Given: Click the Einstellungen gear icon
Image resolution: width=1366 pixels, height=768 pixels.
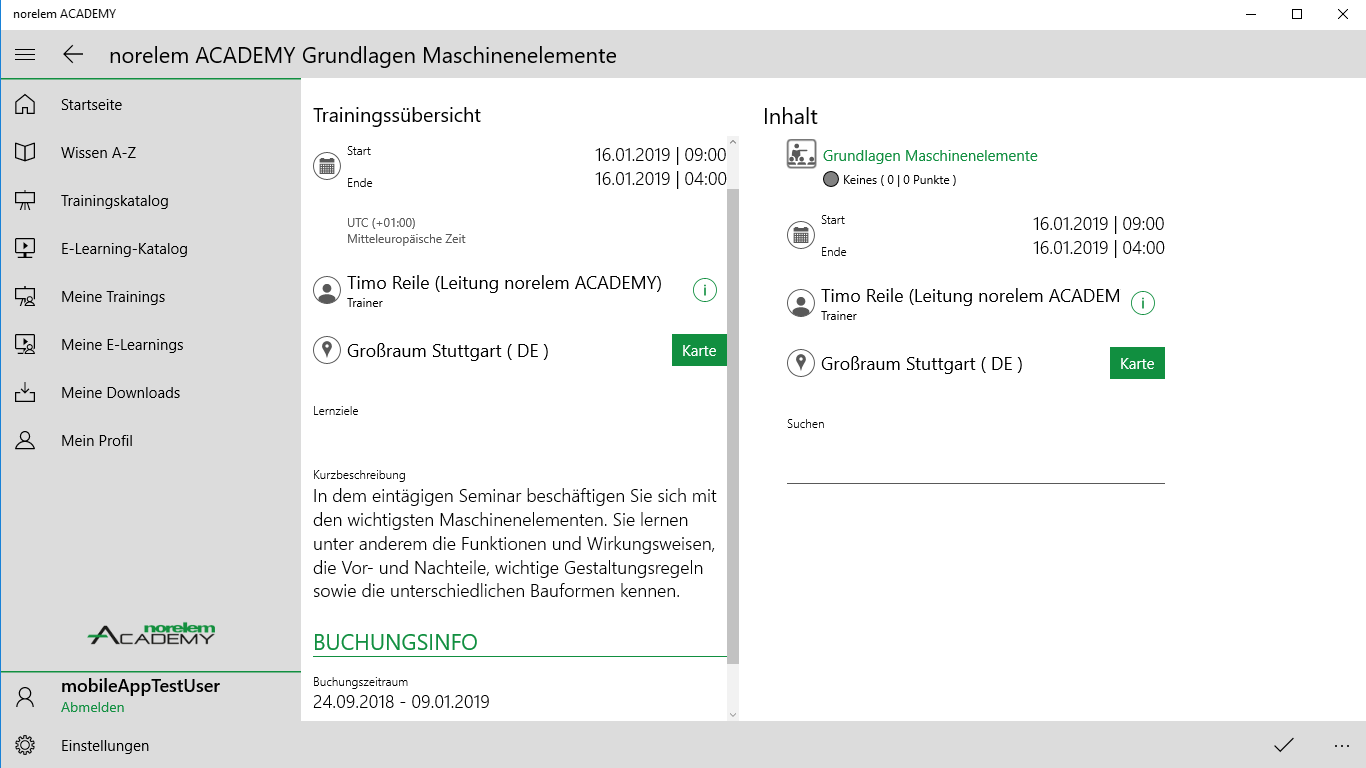Looking at the screenshot, I should coord(25,746).
